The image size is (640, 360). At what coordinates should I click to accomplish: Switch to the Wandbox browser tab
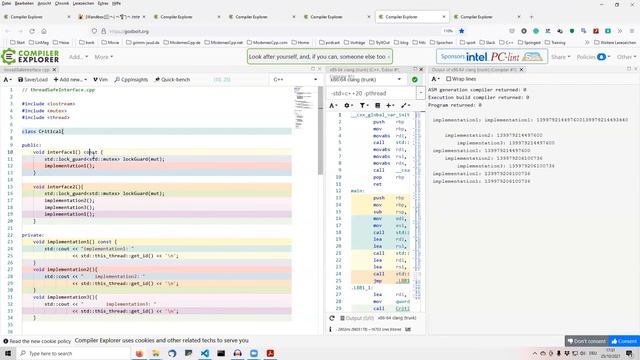pos(112,17)
